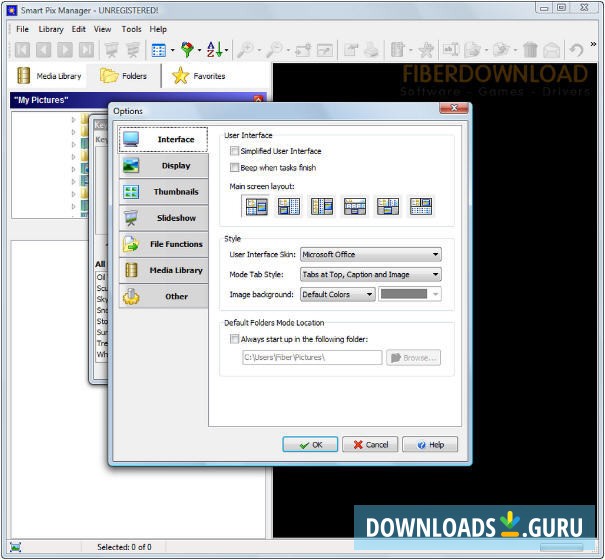The image size is (605, 560).
Task: Click the zoom in magnifier icon
Action: [245, 50]
